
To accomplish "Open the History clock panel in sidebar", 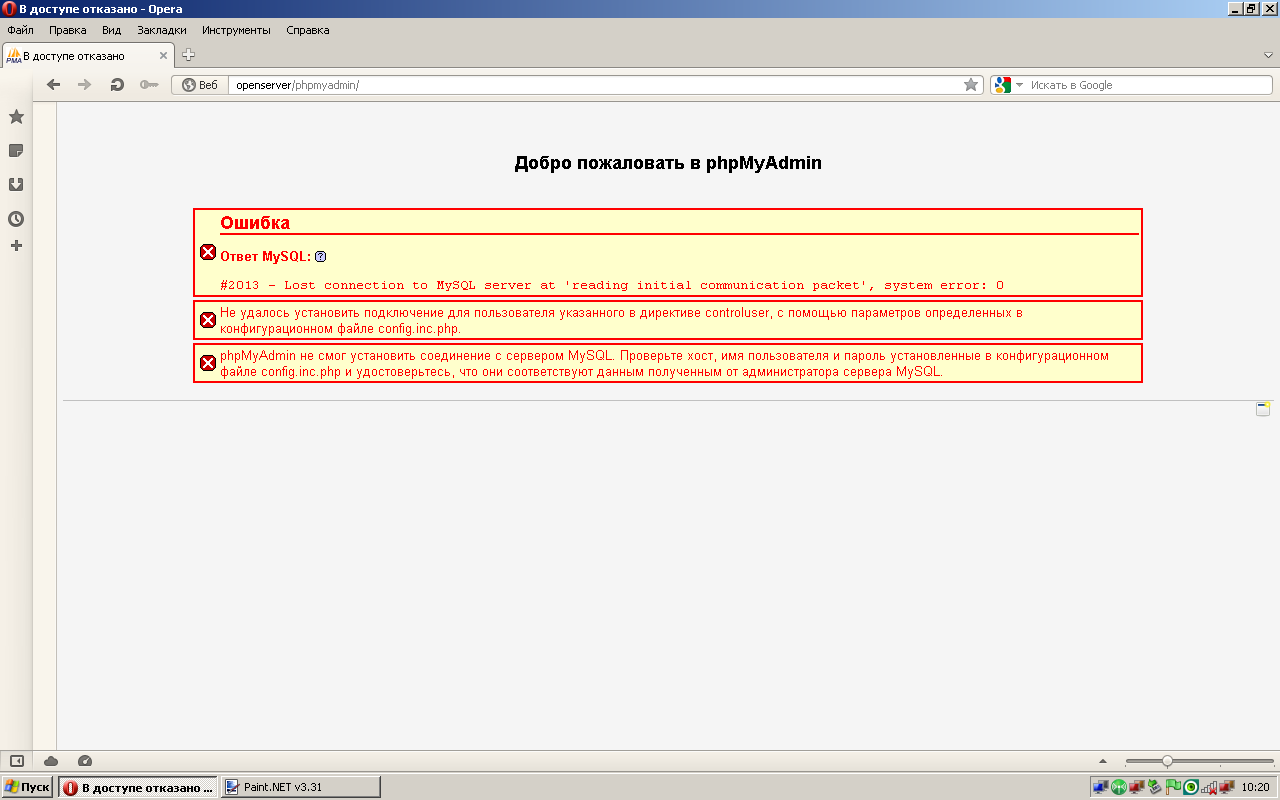I will (16, 219).
